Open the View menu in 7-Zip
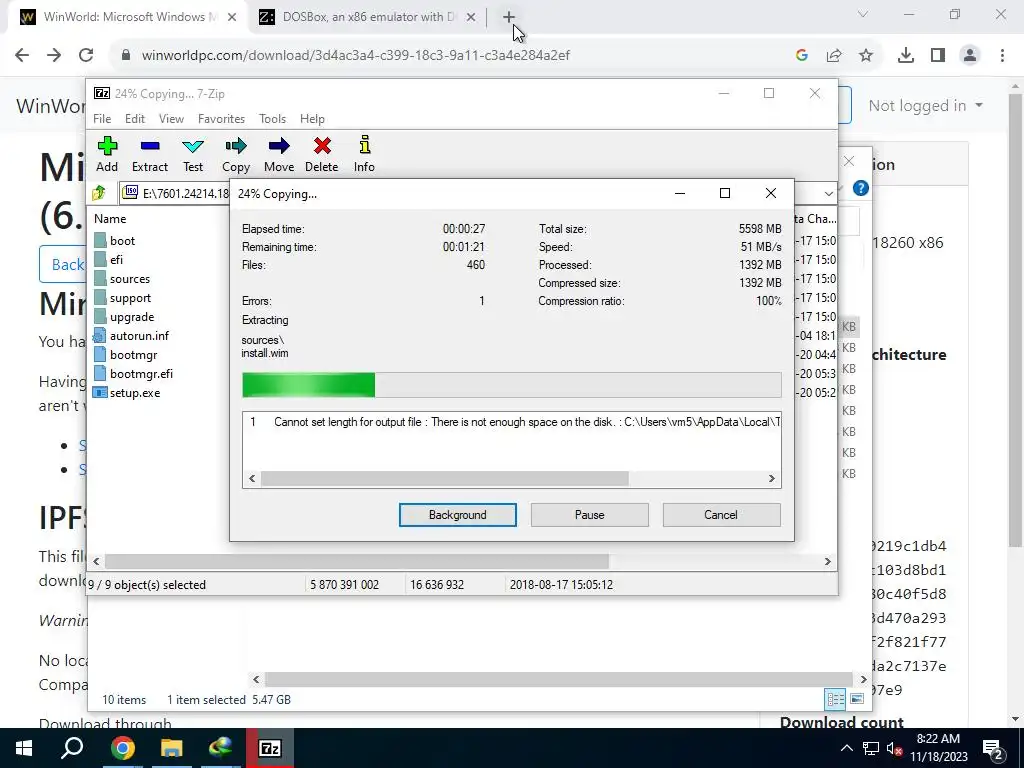The width and height of the screenshot is (1024, 768). (171, 119)
